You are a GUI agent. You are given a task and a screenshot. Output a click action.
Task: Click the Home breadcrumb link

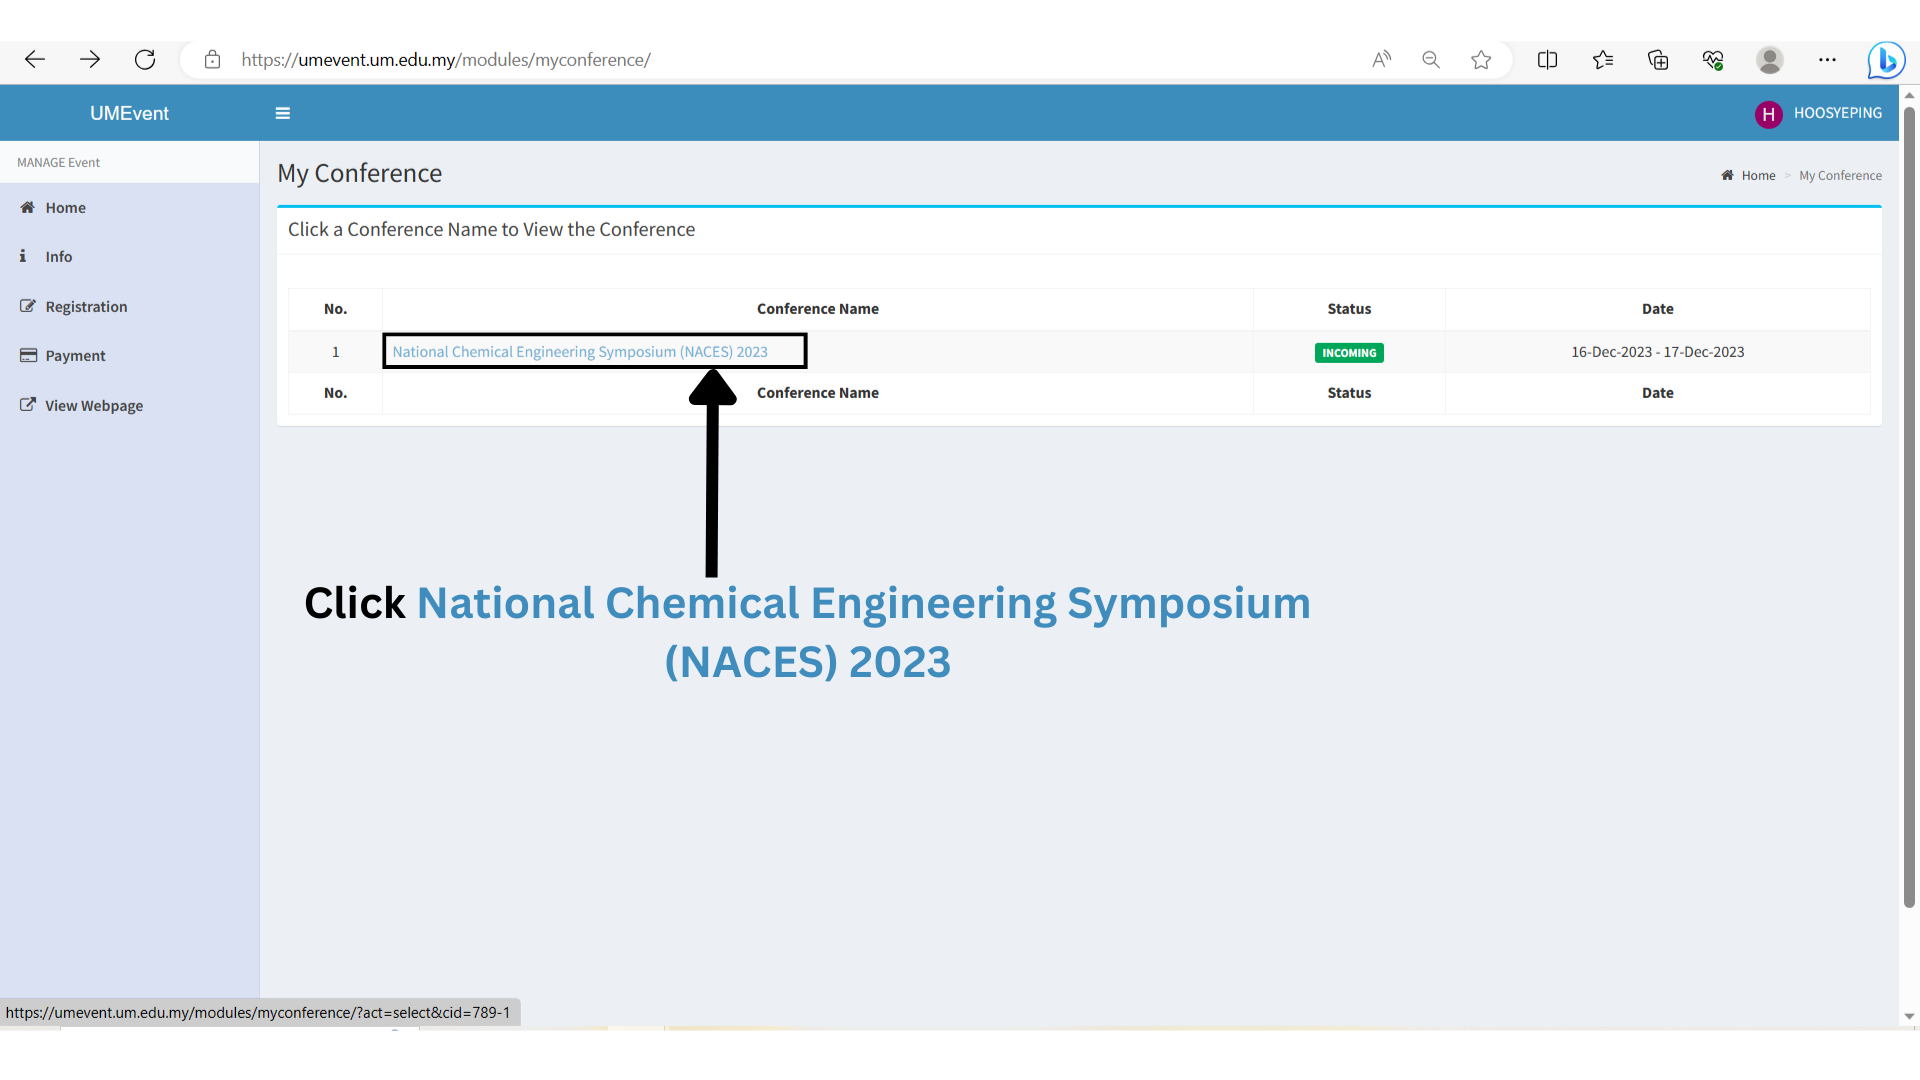(x=1758, y=176)
